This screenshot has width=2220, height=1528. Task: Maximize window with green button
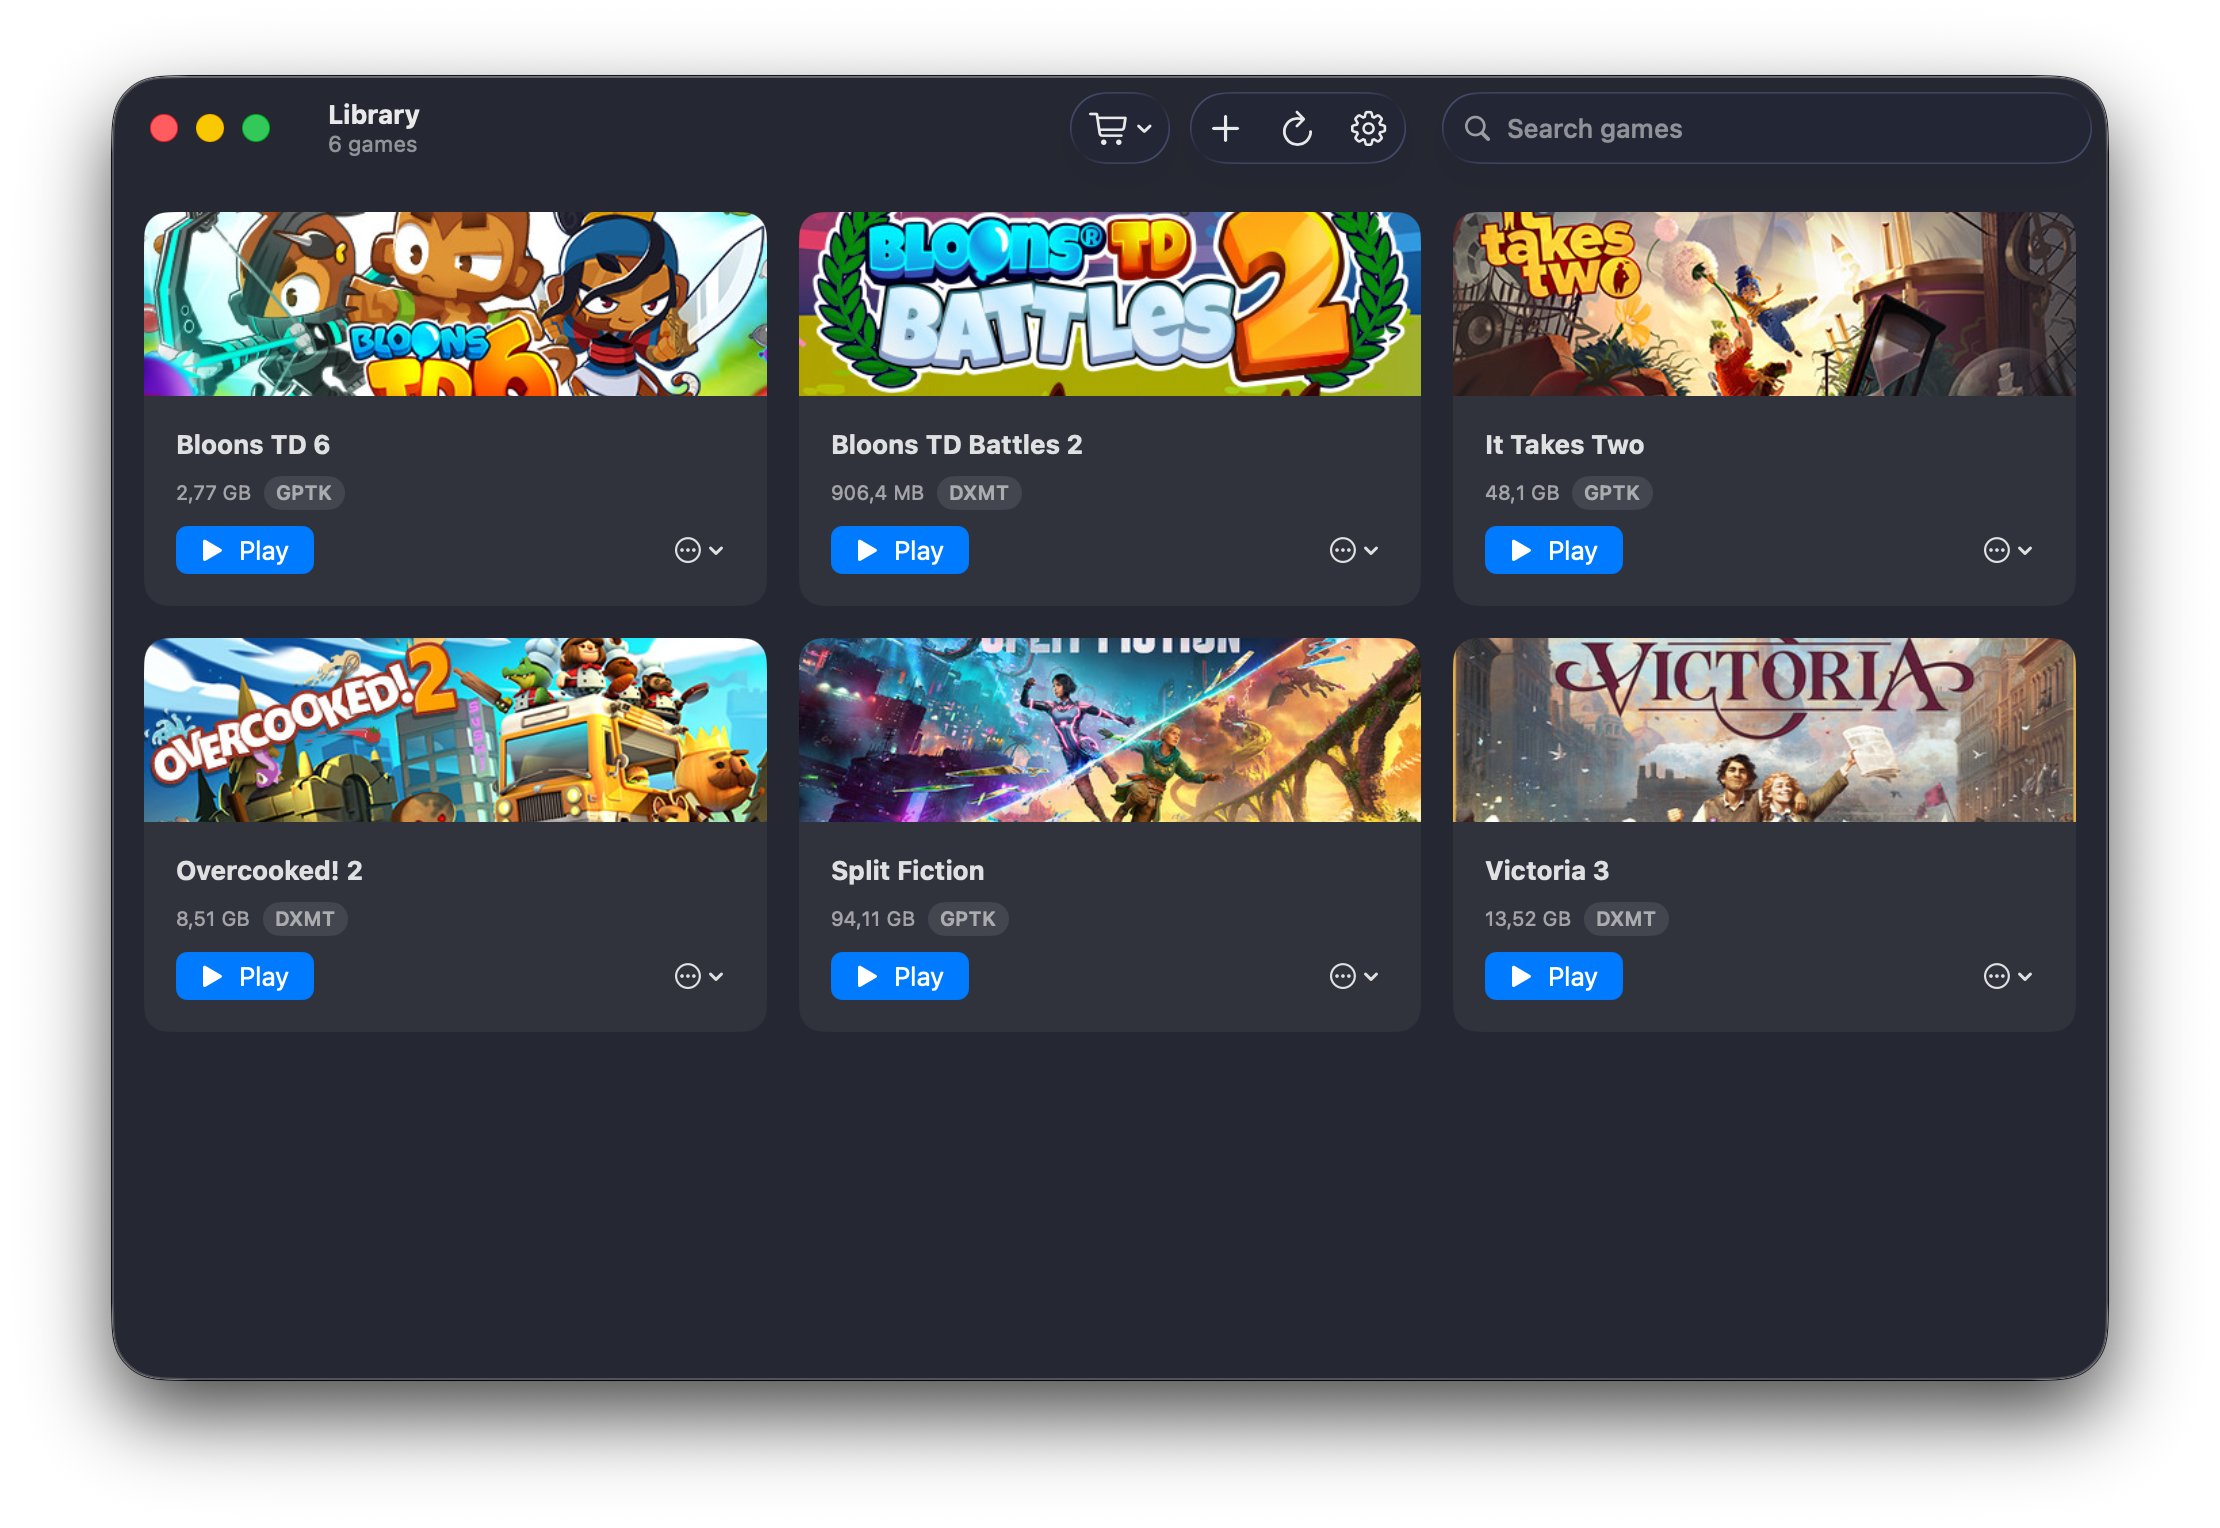[256, 128]
